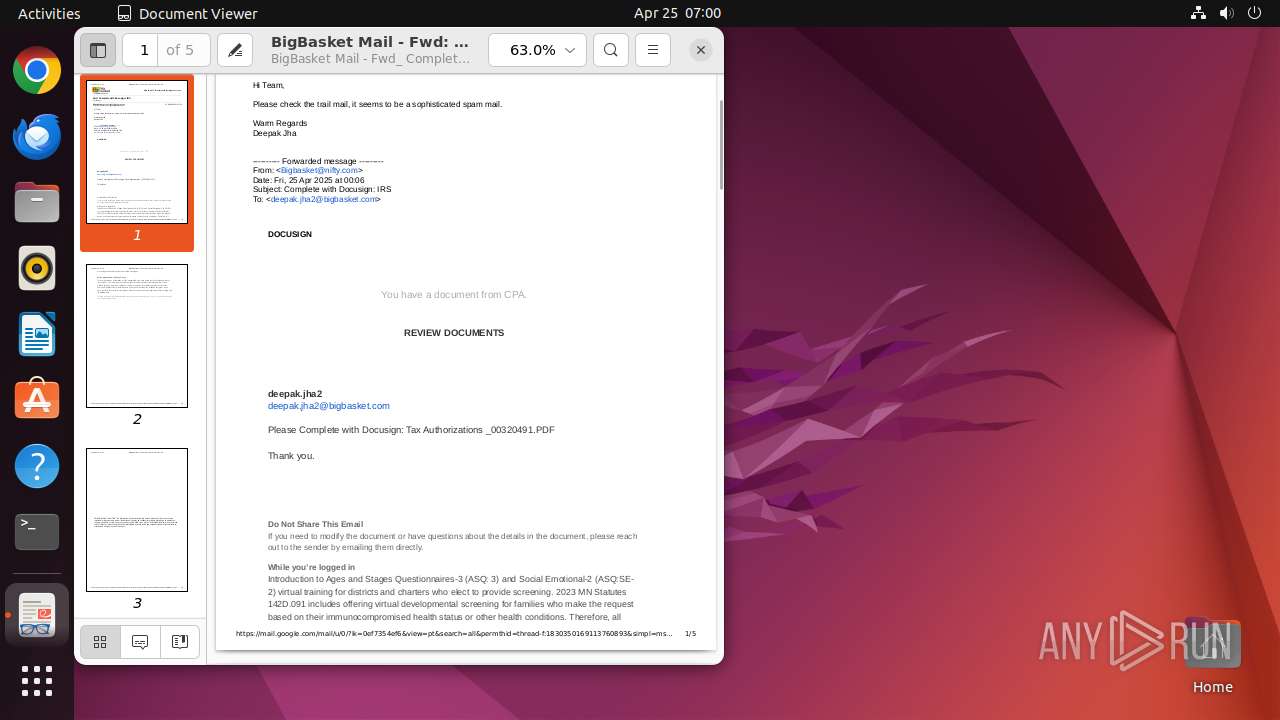The image size is (1280, 720).
Task: Close the Document Viewer window
Action: (x=701, y=50)
